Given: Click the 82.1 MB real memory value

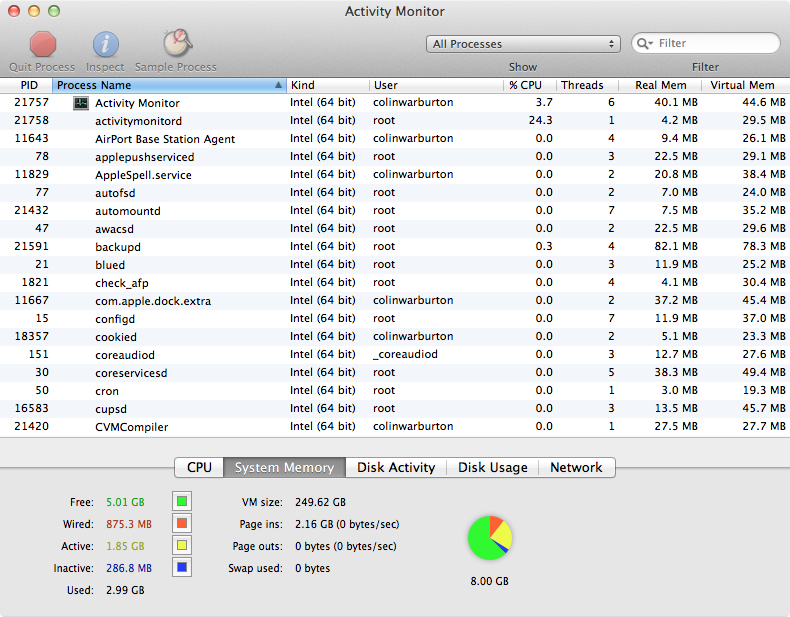Looking at the screenshot, I should tap(676, 246).
